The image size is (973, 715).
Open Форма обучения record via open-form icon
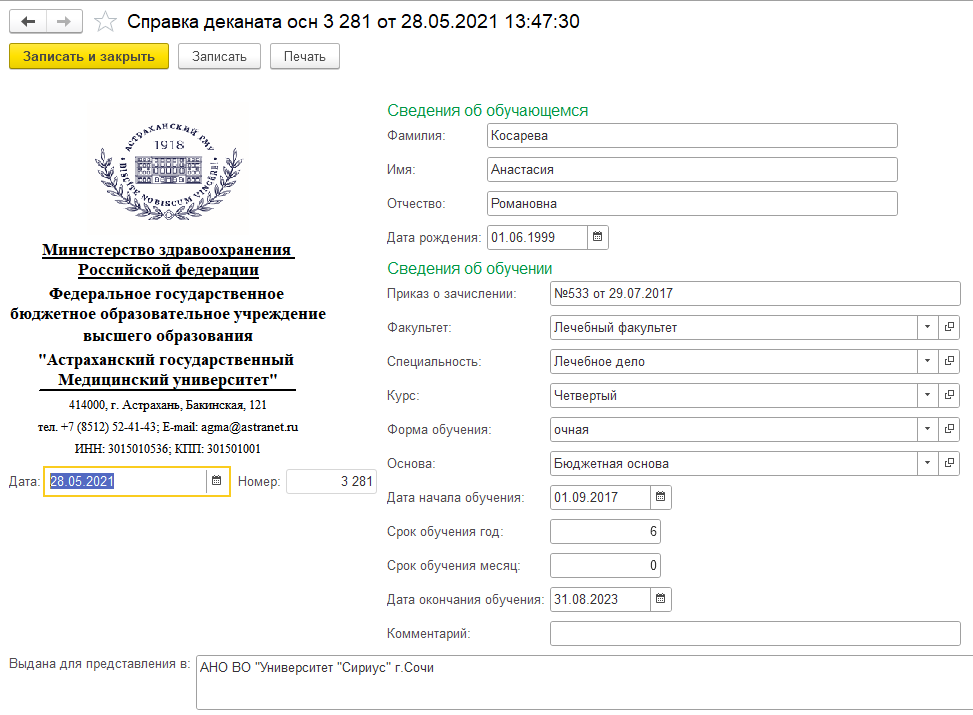point(949,429)
